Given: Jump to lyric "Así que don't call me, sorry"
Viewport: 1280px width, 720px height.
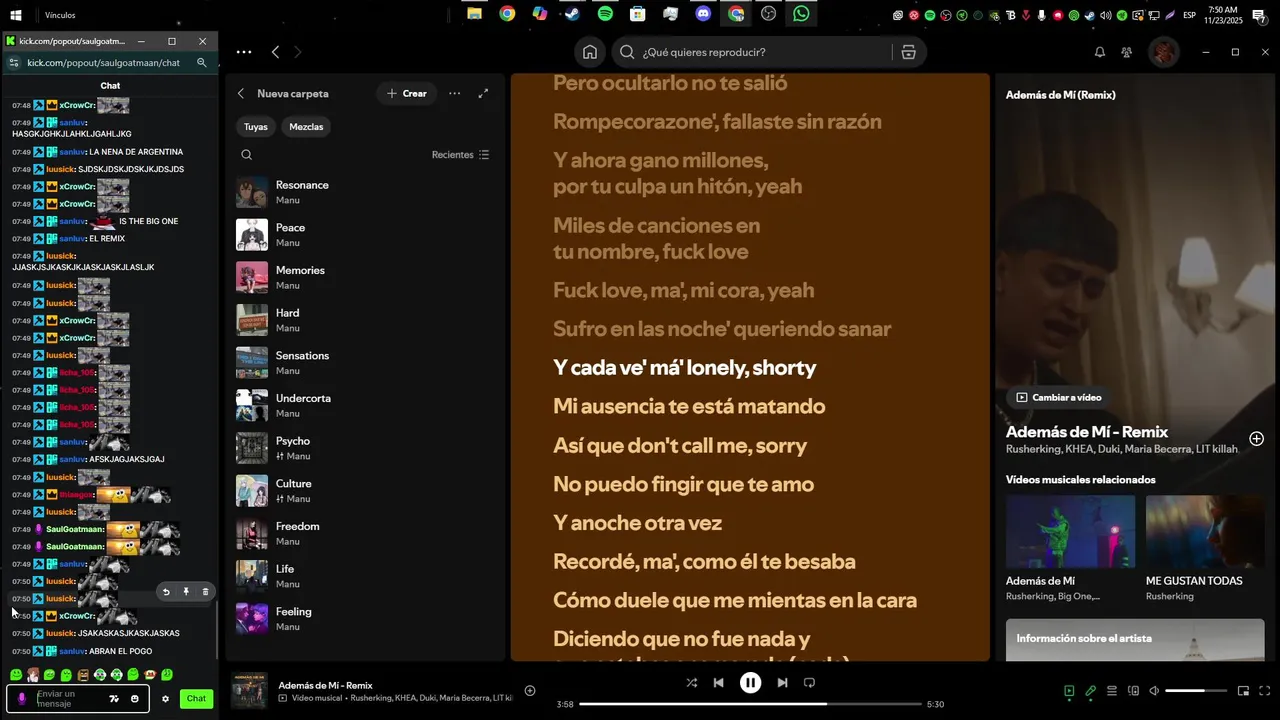Looking at the screenshot, I should 680,445.
